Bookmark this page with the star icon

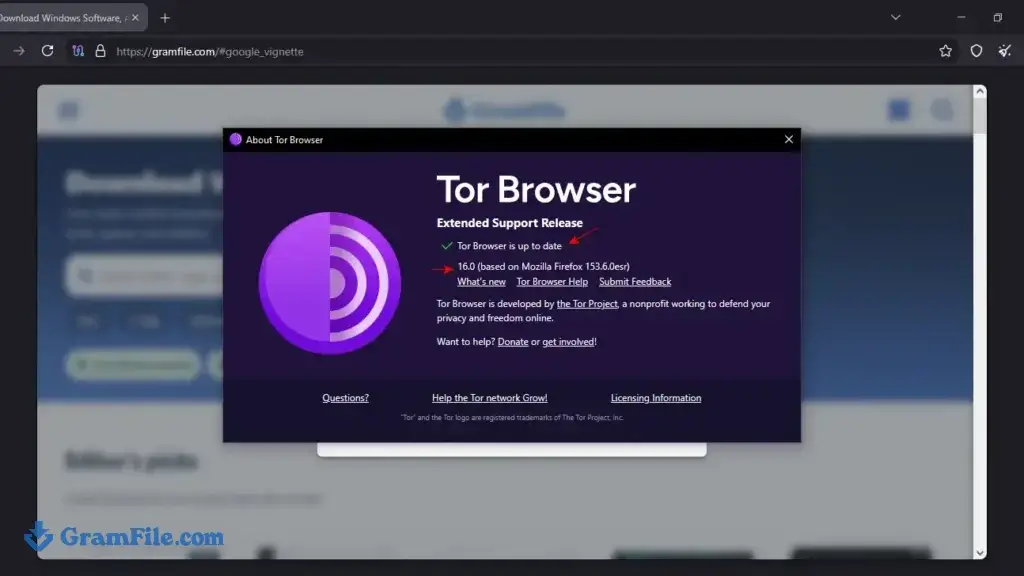(945, 51)
